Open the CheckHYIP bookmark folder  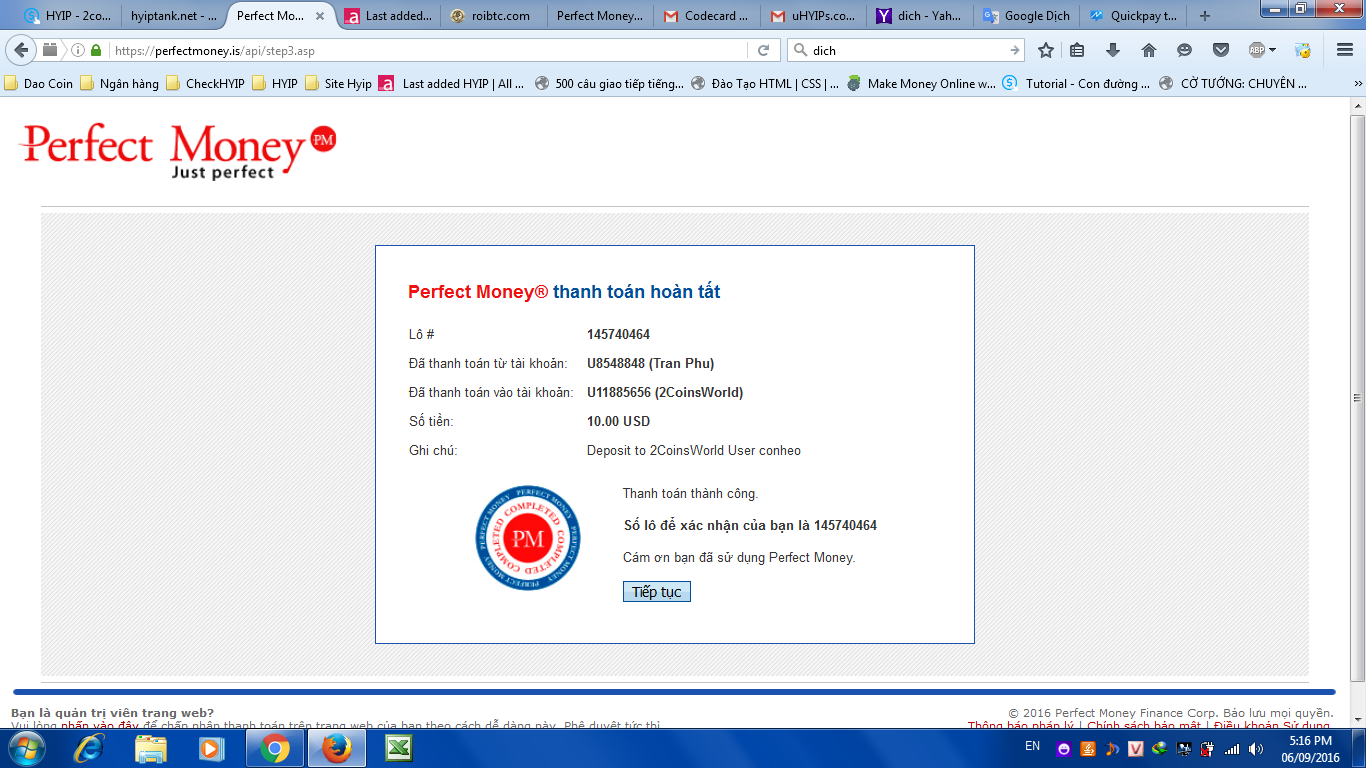[x=205, y=84]
